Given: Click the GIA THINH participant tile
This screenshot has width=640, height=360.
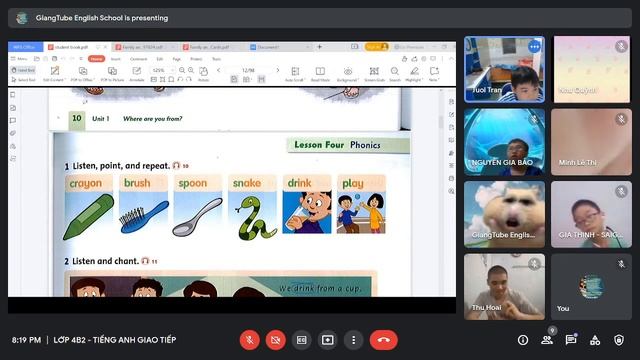Looking at the screenshot, I should pos(591,215).
